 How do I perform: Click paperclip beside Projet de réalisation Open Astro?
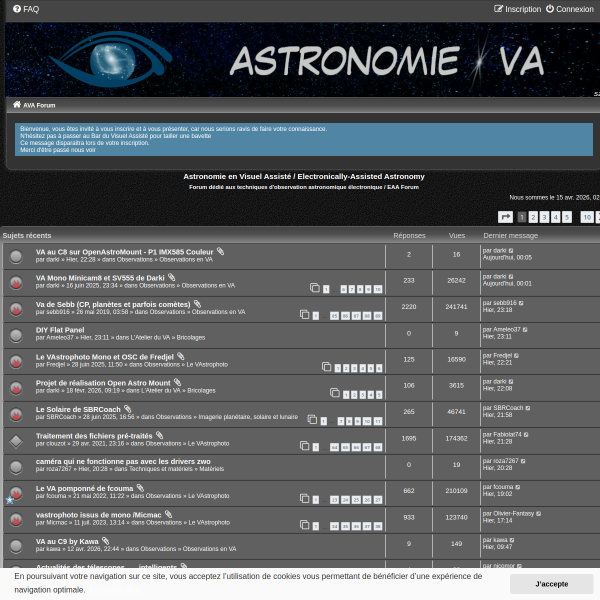click(x=177, y=382)
